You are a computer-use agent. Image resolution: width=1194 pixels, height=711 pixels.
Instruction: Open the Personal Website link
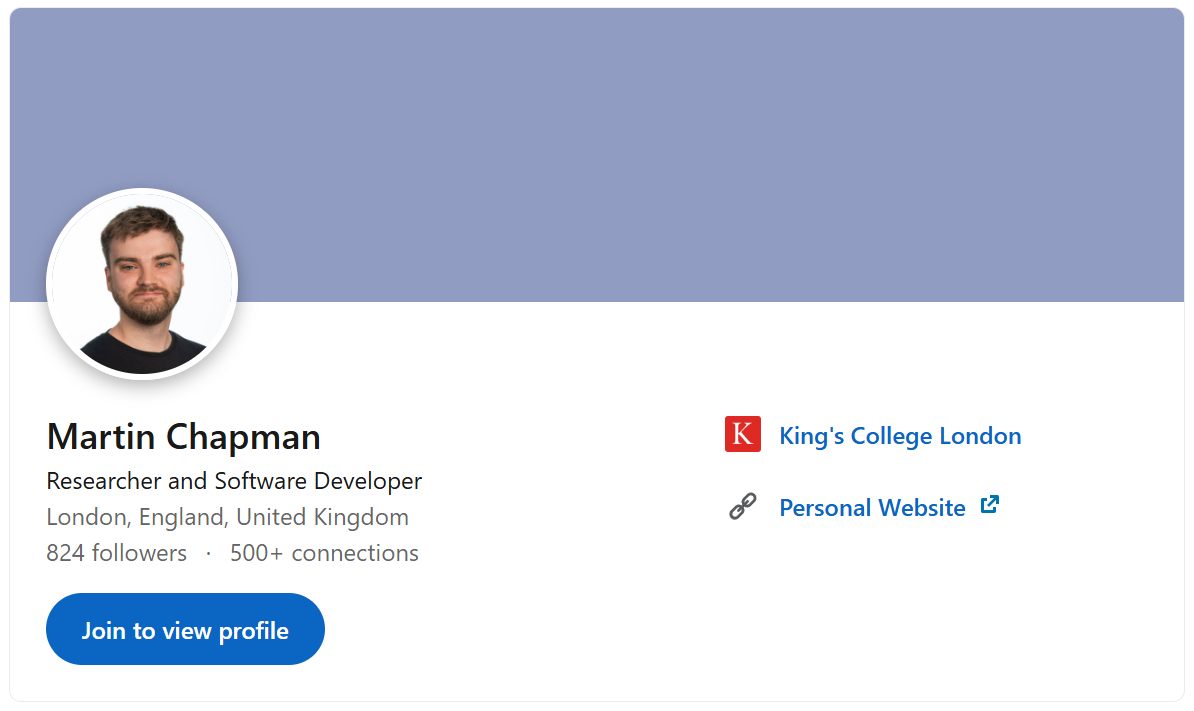(872, 507)
